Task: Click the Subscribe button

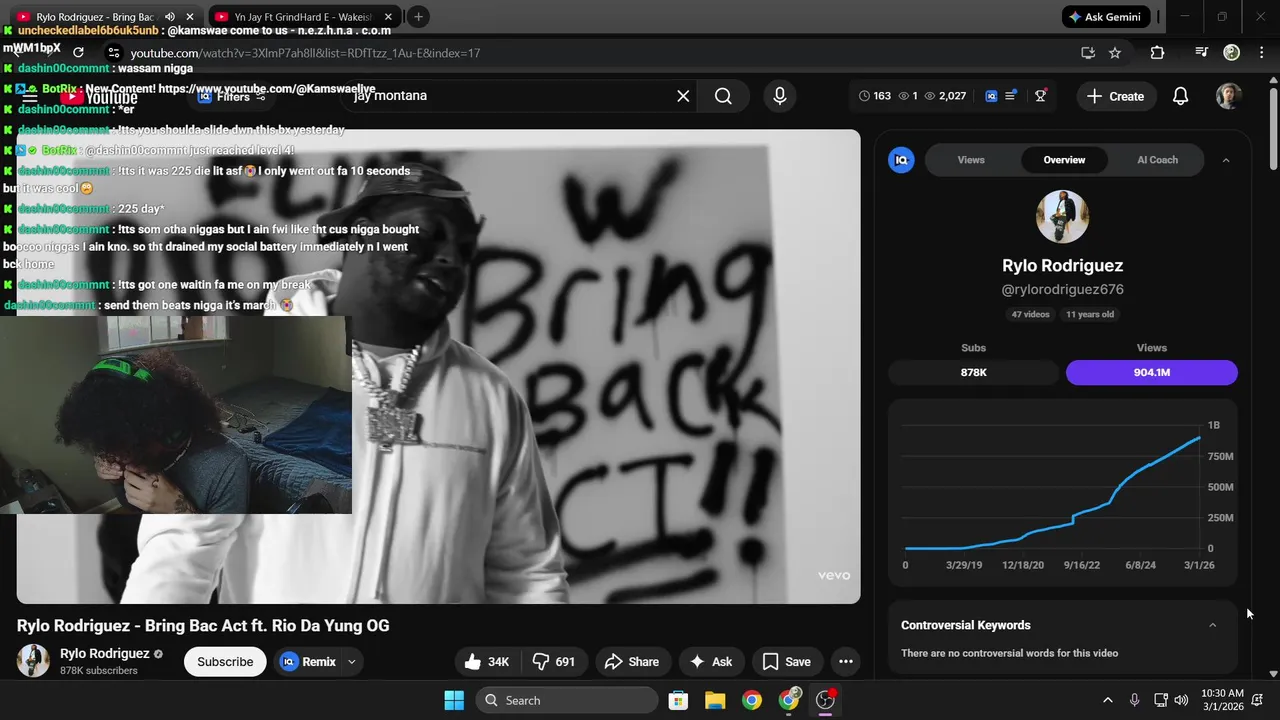Action: 225,661
